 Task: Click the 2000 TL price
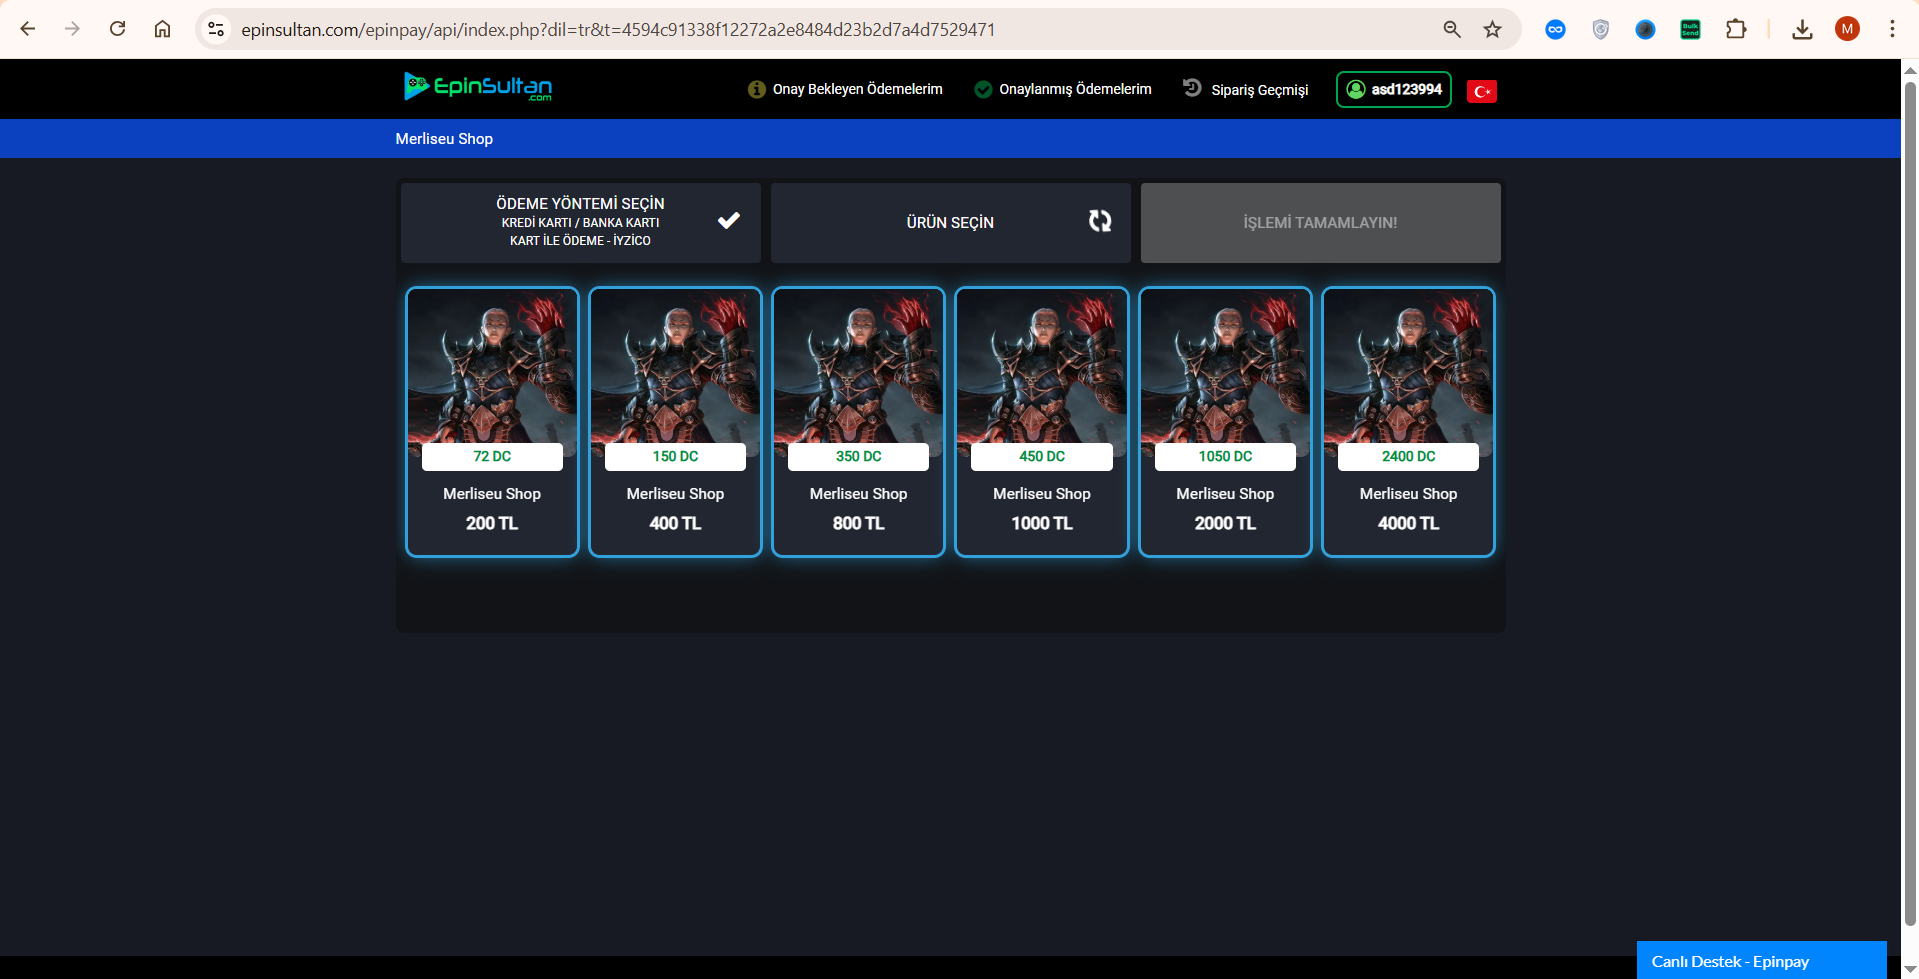tap(1225, 523)
